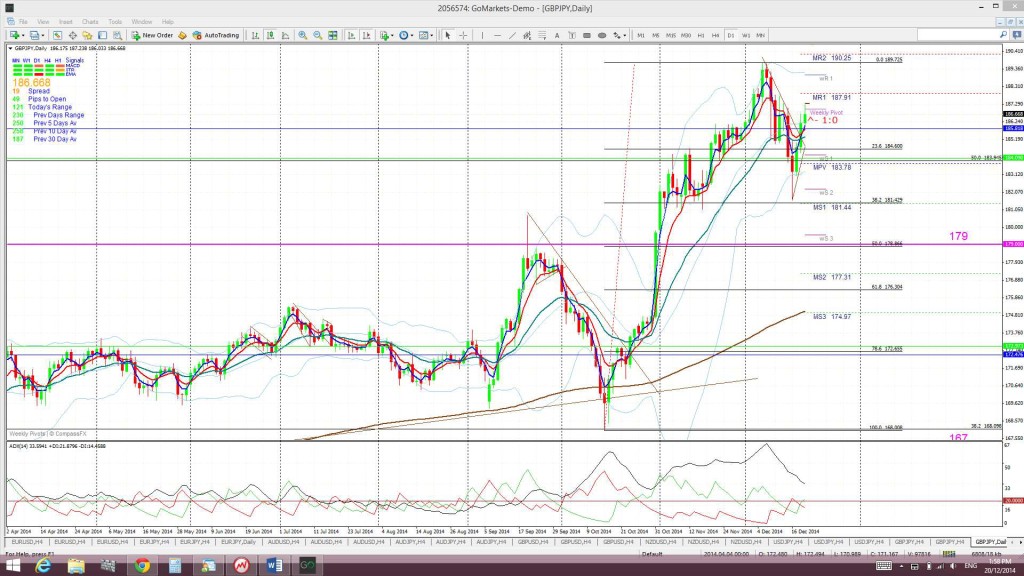Screen dimensions: 1024x576
Task: Open the Templates icon
Action: tap(423, 35)
